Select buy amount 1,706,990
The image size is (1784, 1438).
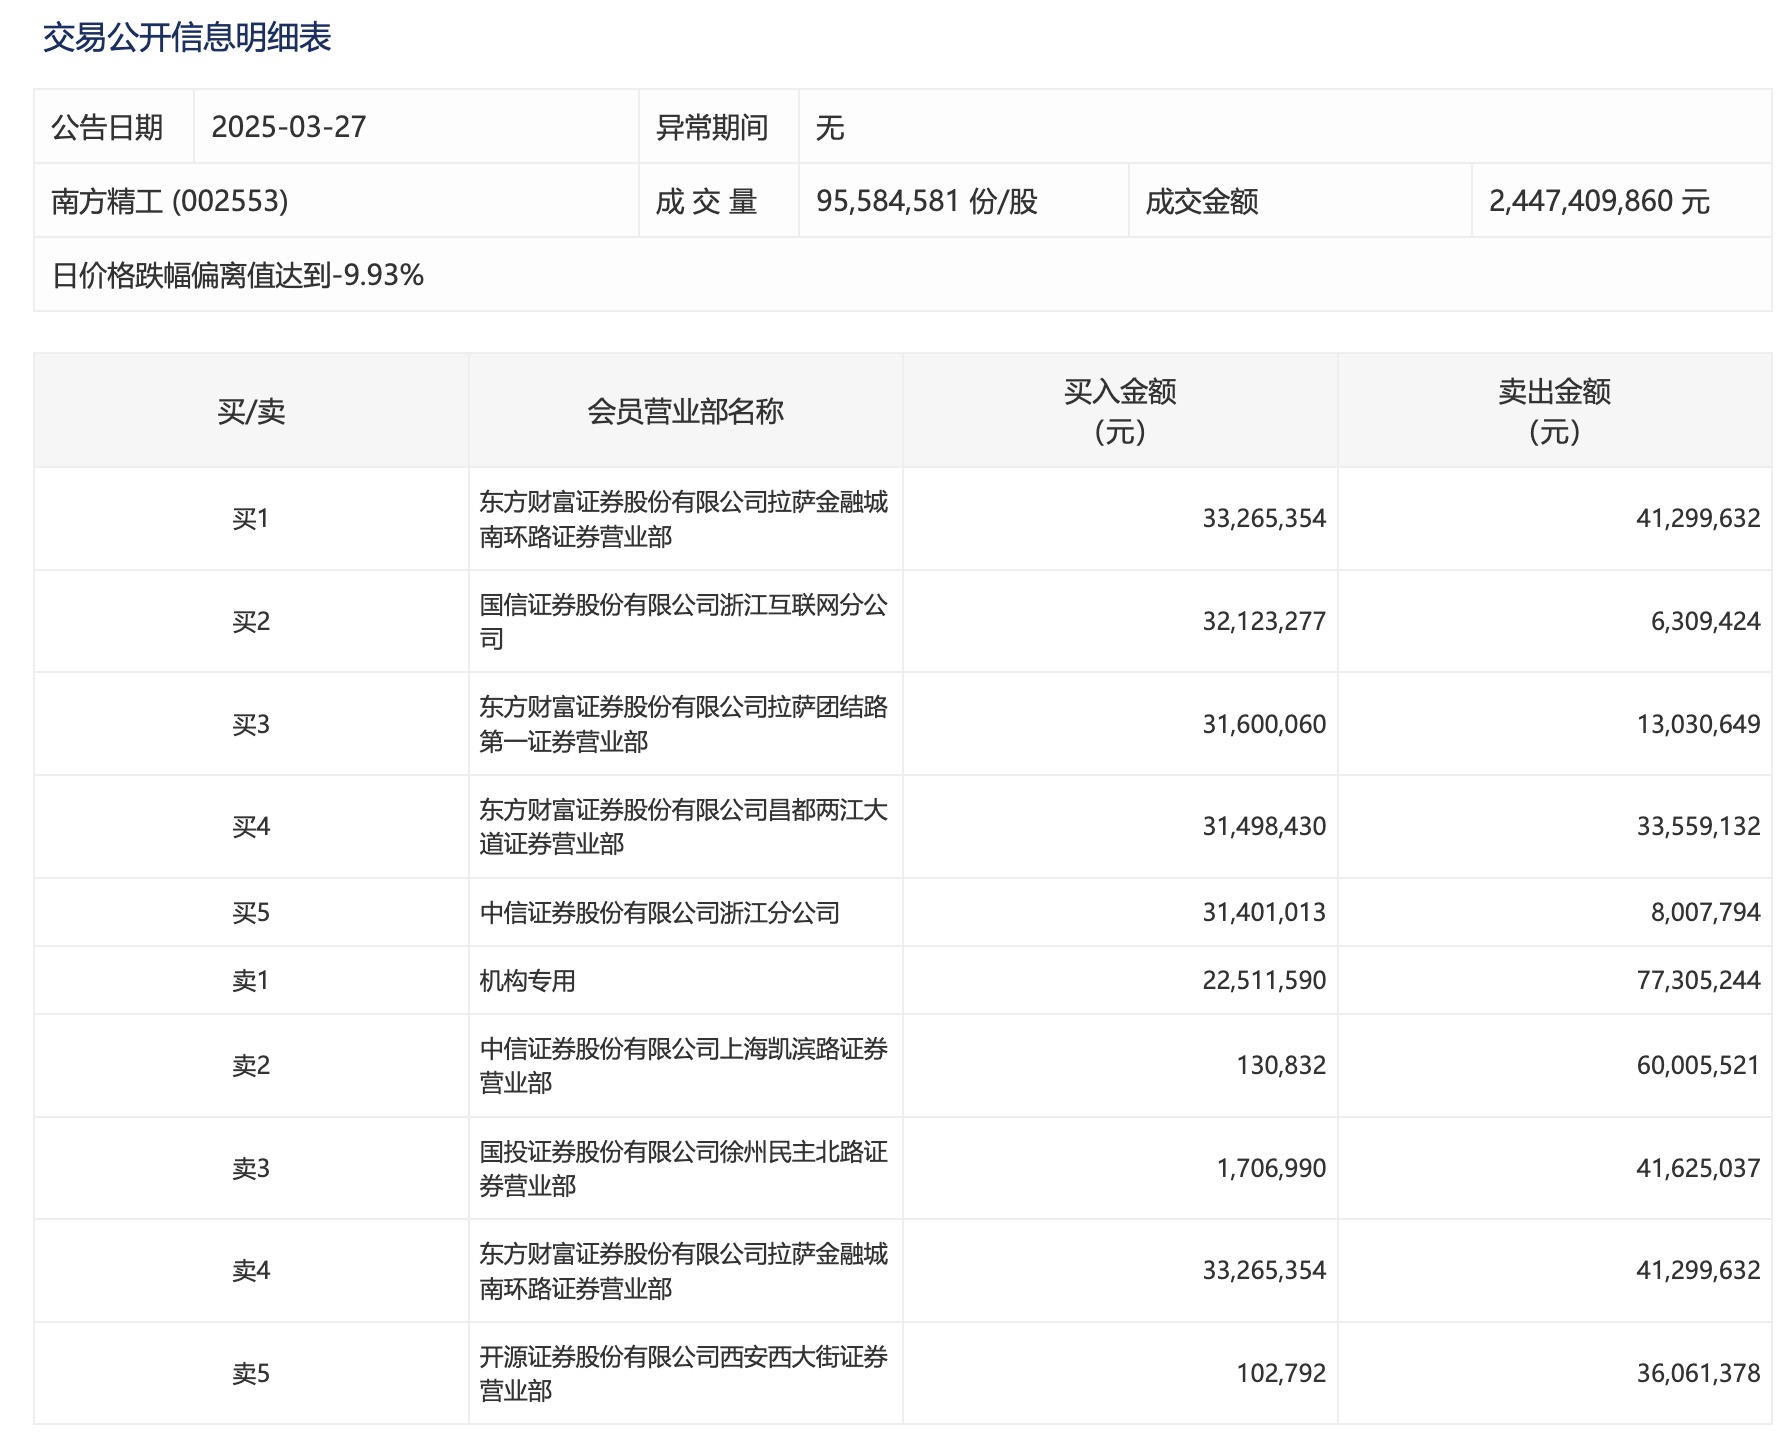click(x=1271, y=1168)
